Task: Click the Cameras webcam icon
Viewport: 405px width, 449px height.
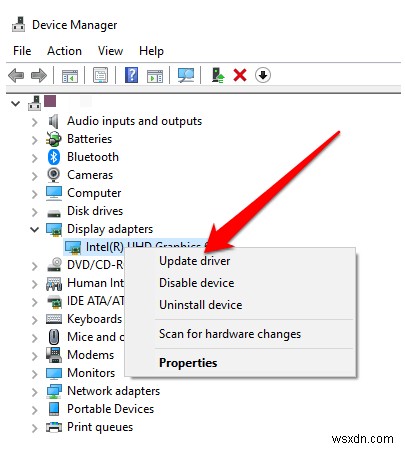Action: [54, 175]
